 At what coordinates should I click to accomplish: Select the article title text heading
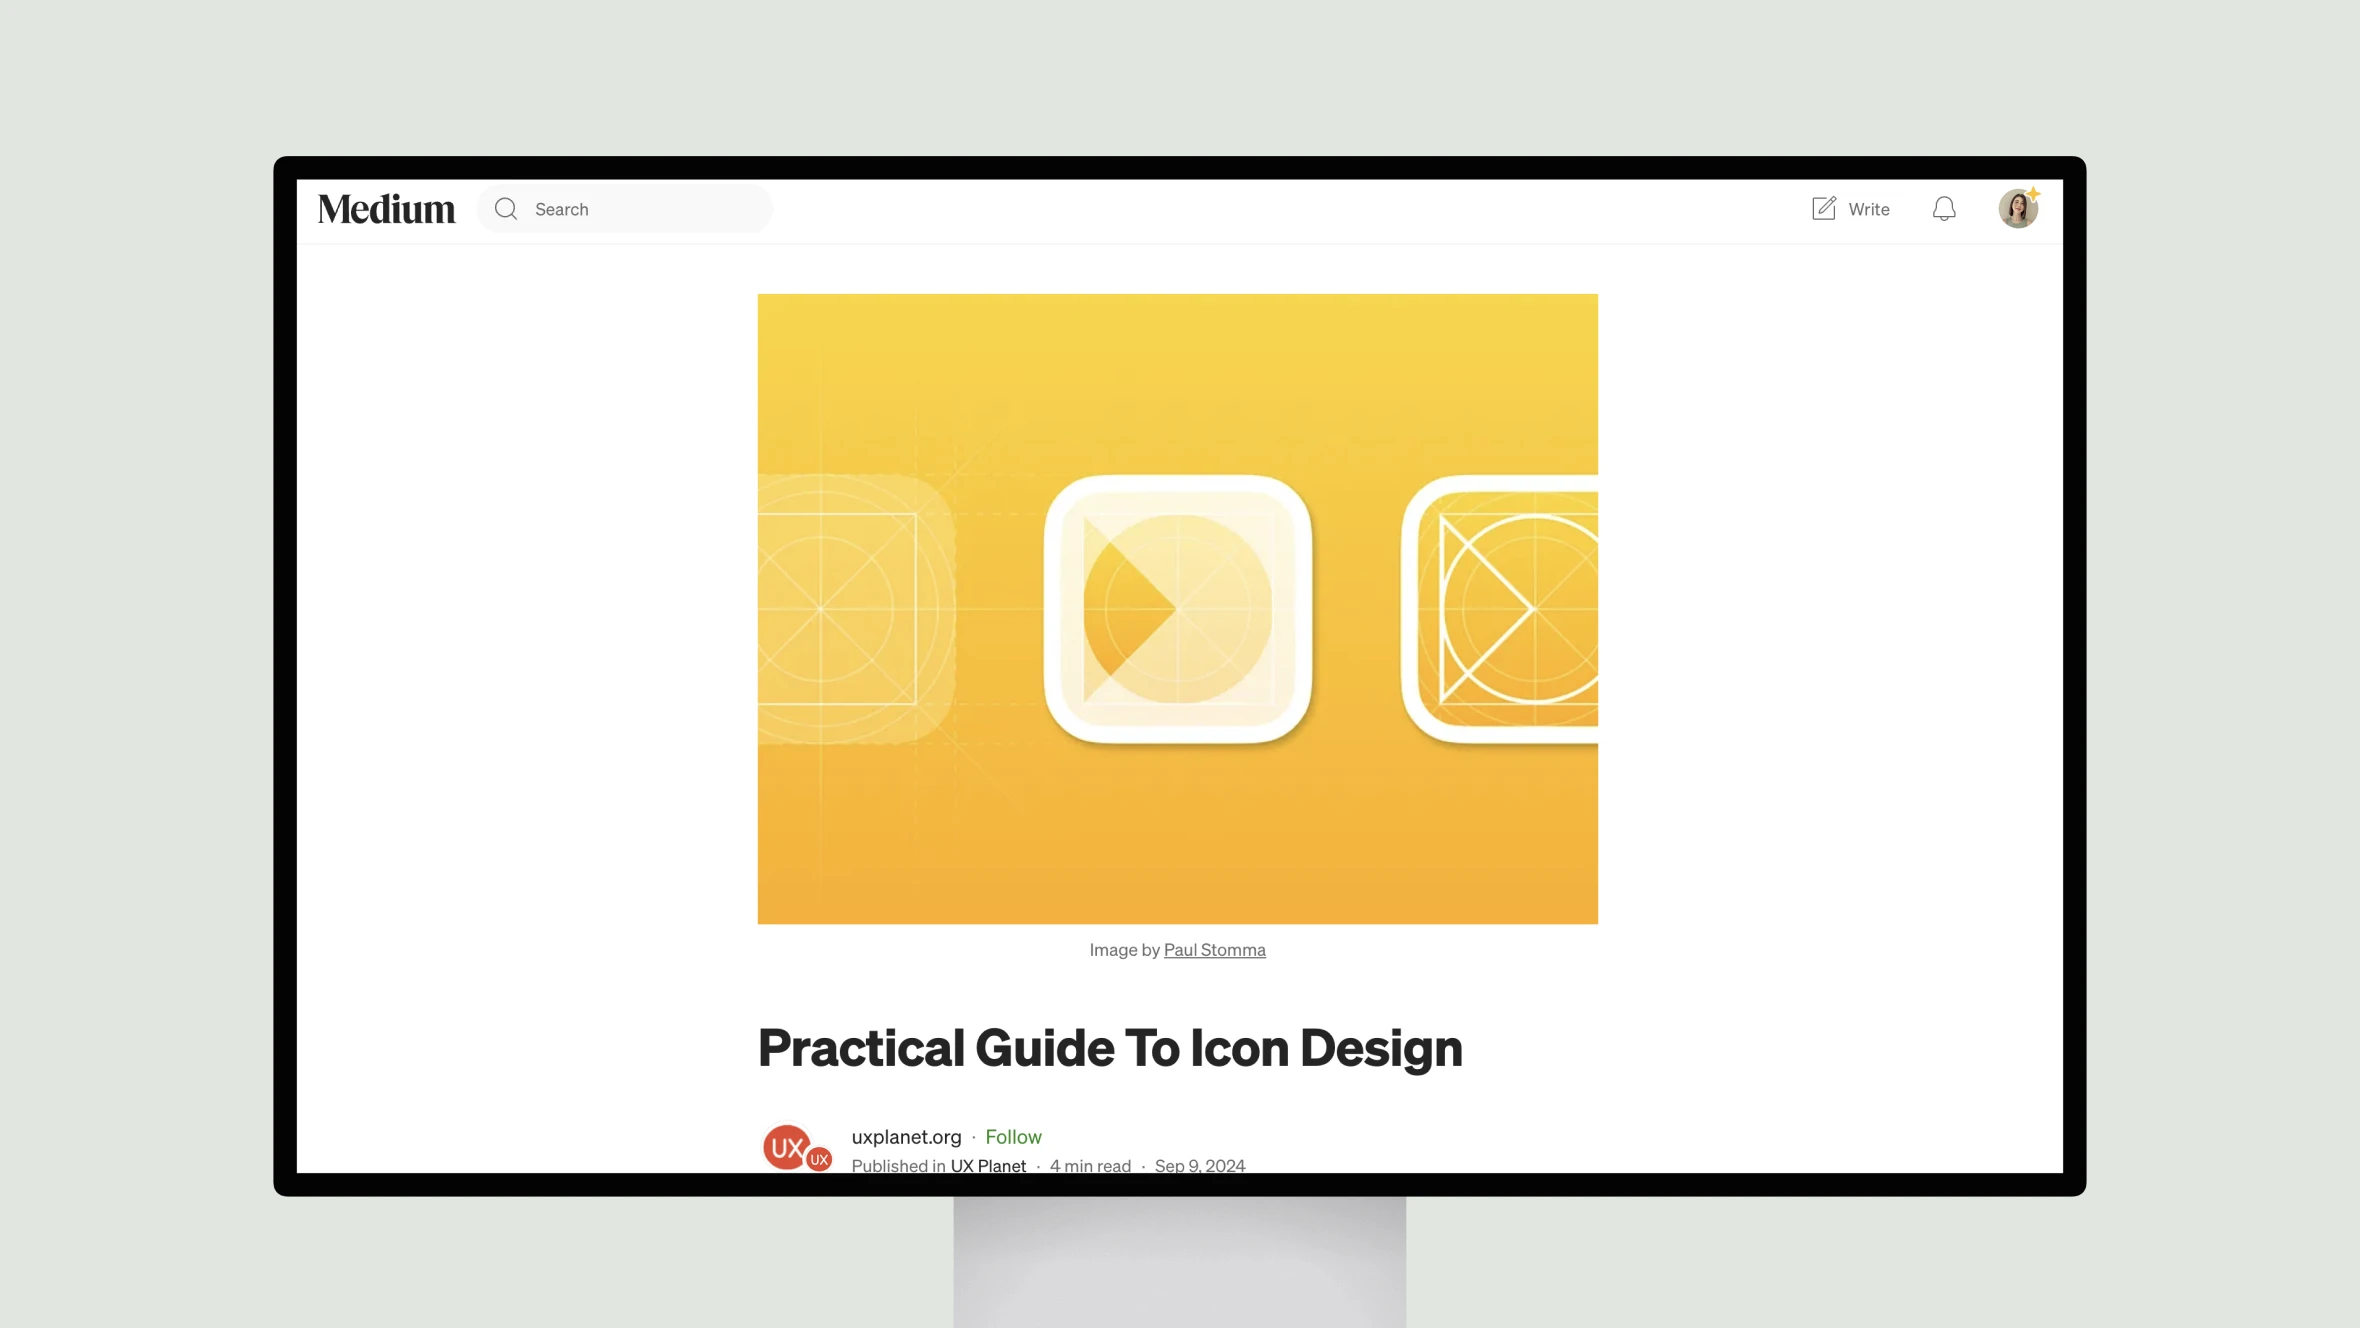coord(1109,1044)
